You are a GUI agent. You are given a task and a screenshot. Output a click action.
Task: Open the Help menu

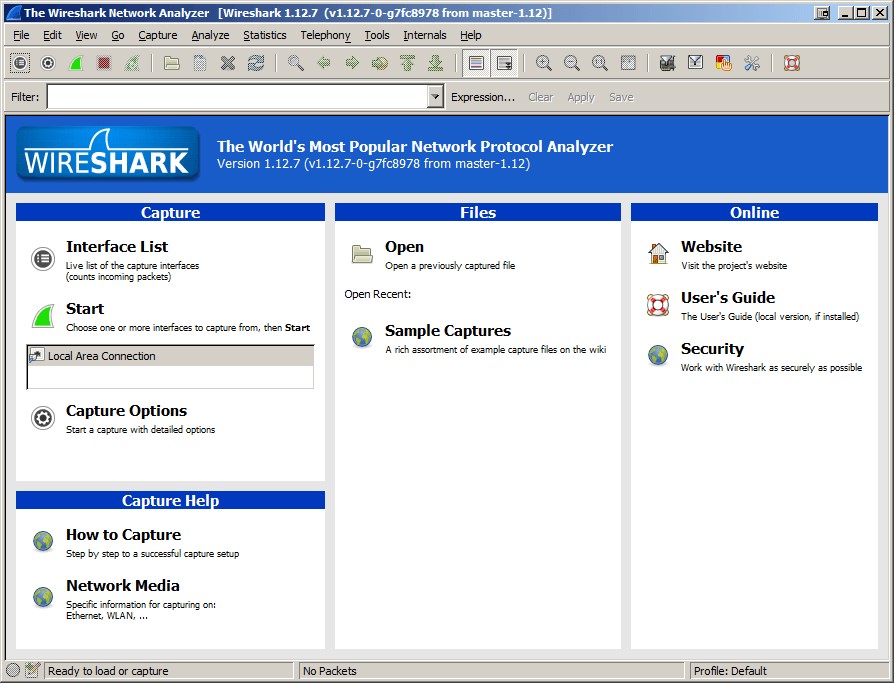tap(470, 35)
